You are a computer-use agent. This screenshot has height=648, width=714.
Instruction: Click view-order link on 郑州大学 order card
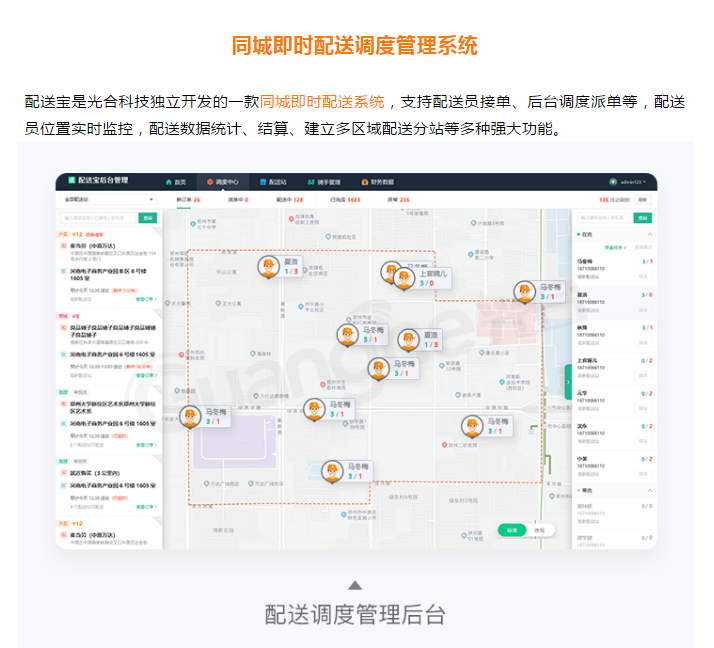tap(146, 445)
